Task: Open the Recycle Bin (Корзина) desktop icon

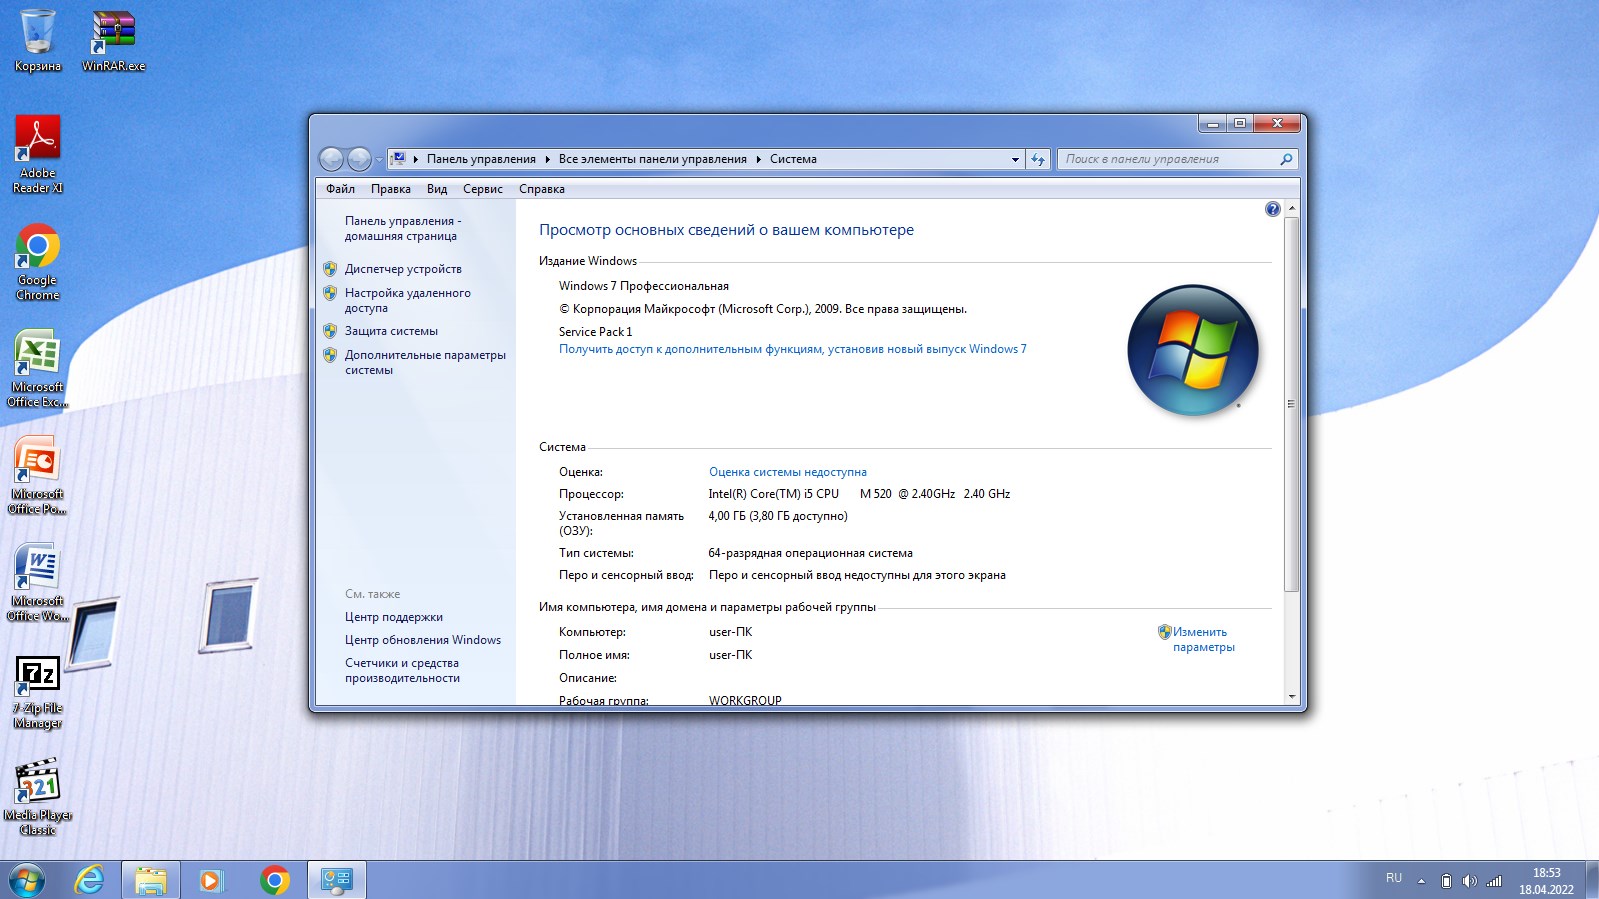Action: 38,40
